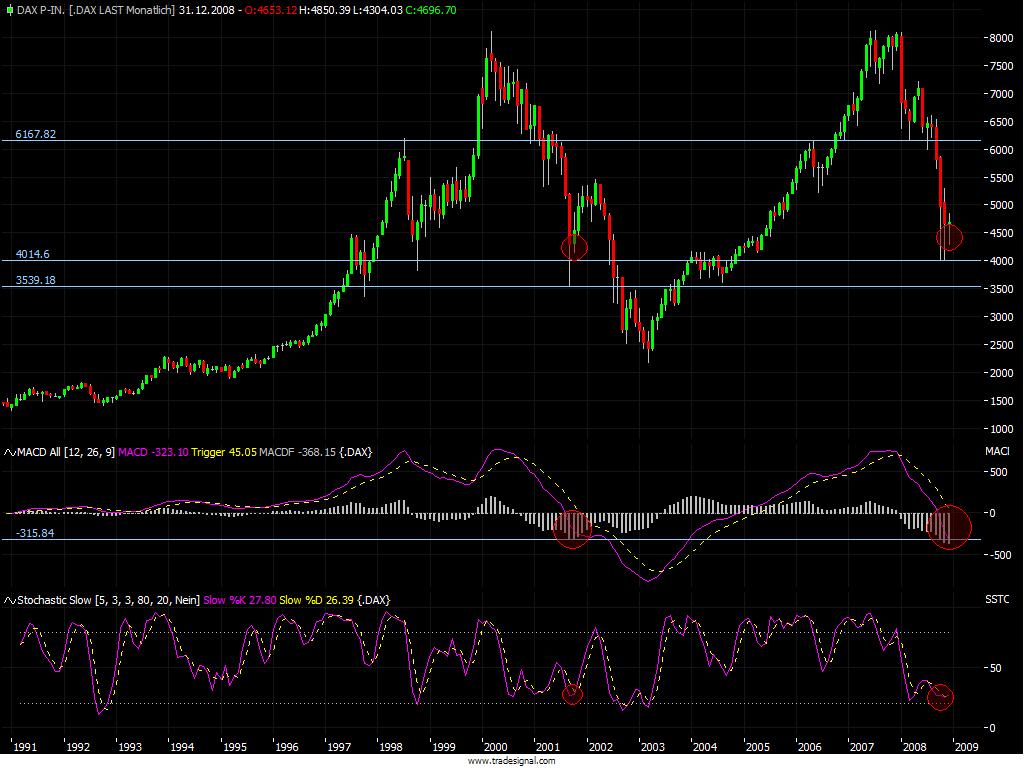The image size is (1024, 768).
Task: Click the green candlestick icon before DAX P-IN.
Action: (8, 10)
